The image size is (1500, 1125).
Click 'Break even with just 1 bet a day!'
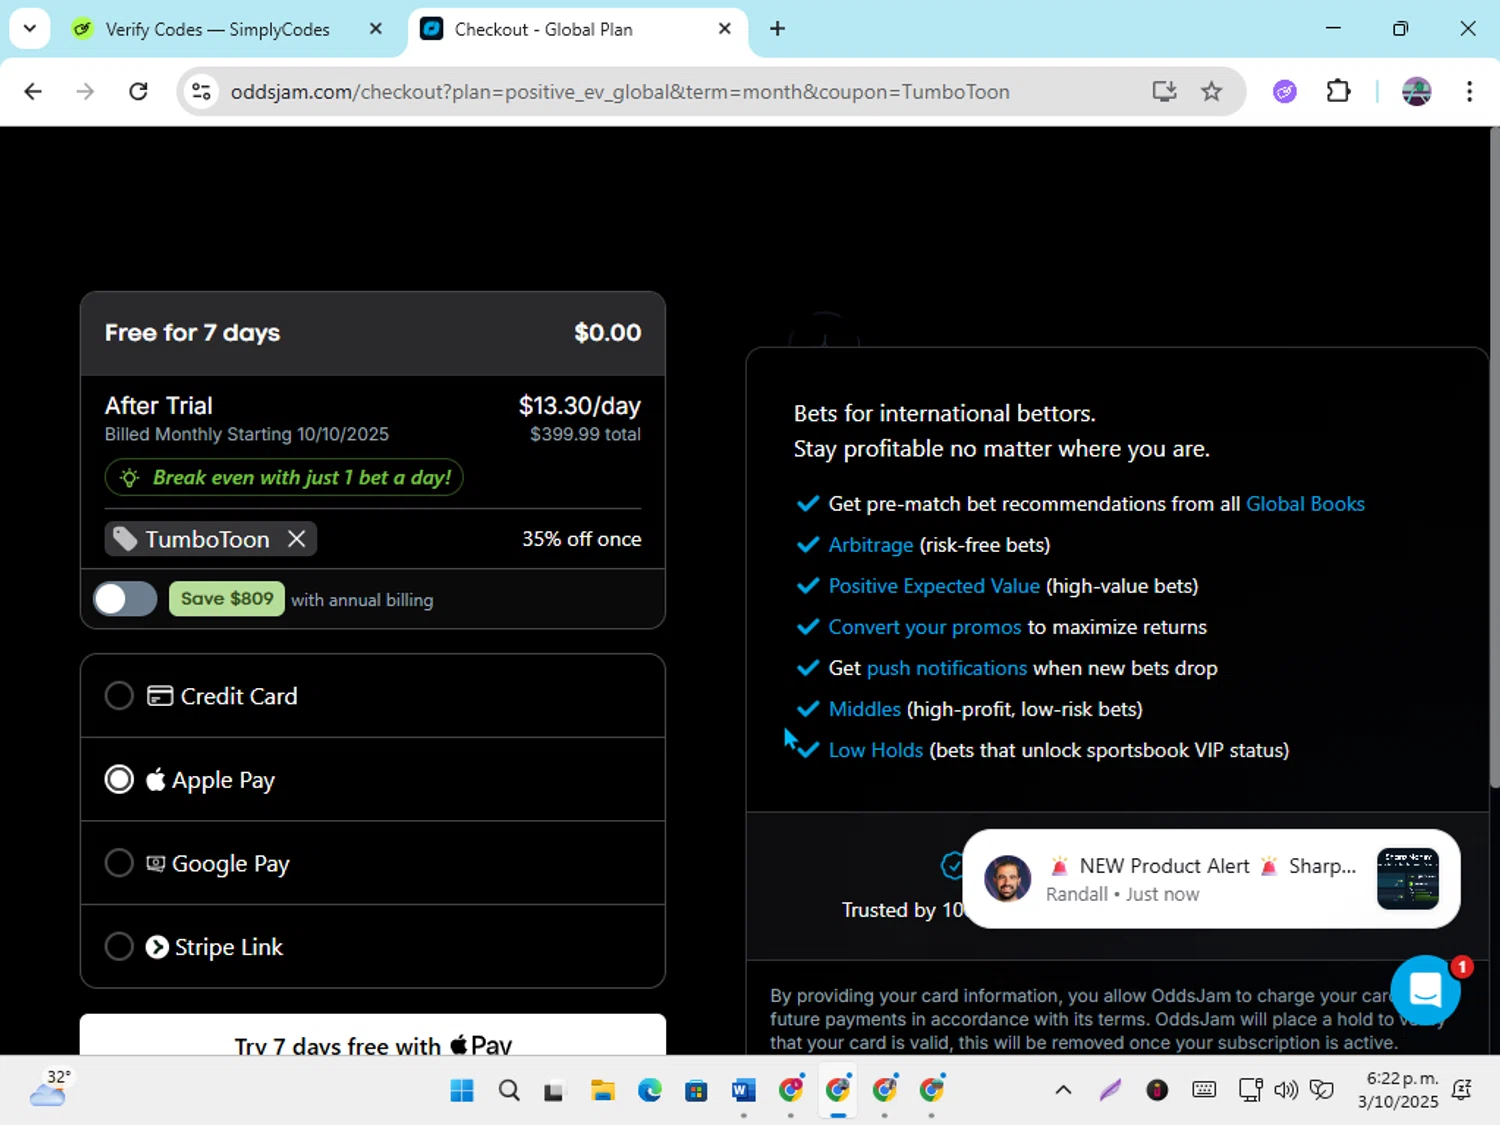coord(284,478)
